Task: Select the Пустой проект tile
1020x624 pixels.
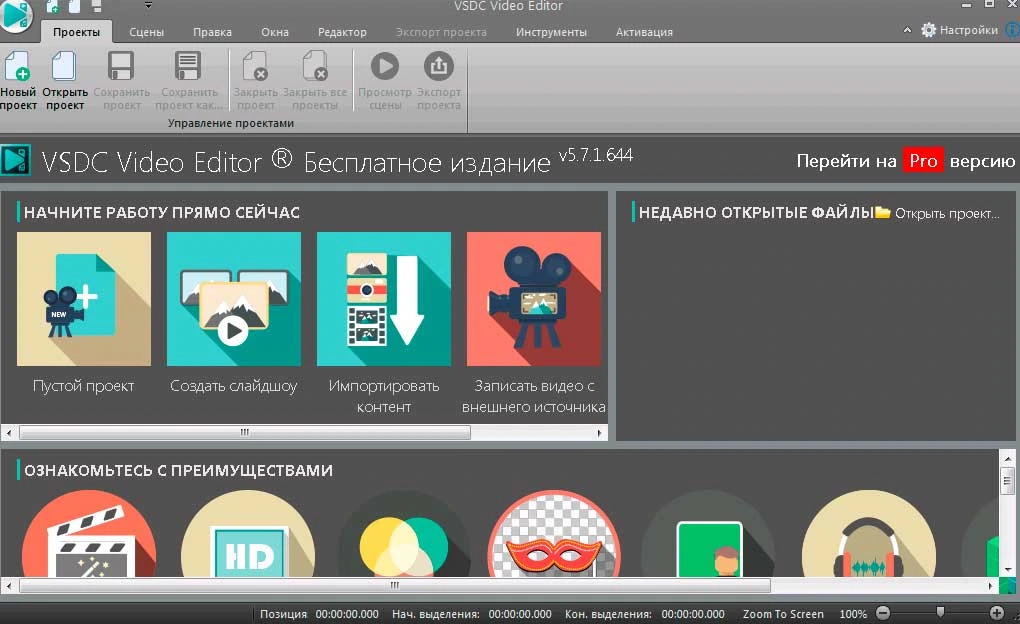Action: [x=84, y=313]
